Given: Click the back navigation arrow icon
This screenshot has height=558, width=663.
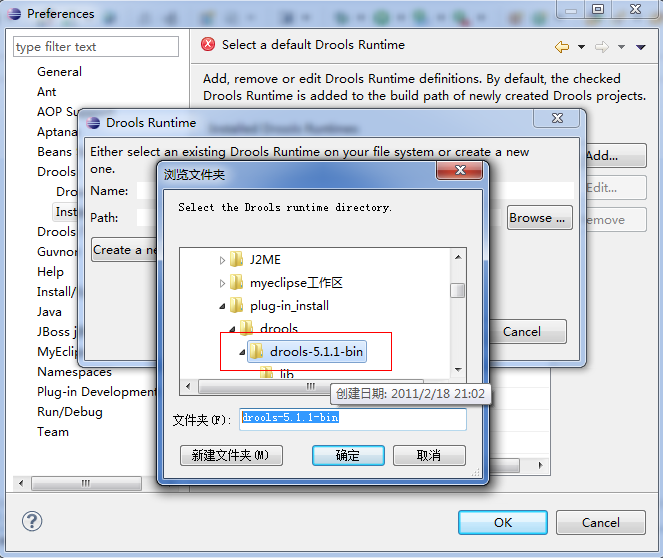Looking at the screenshot, I should [x=562, y=46].
